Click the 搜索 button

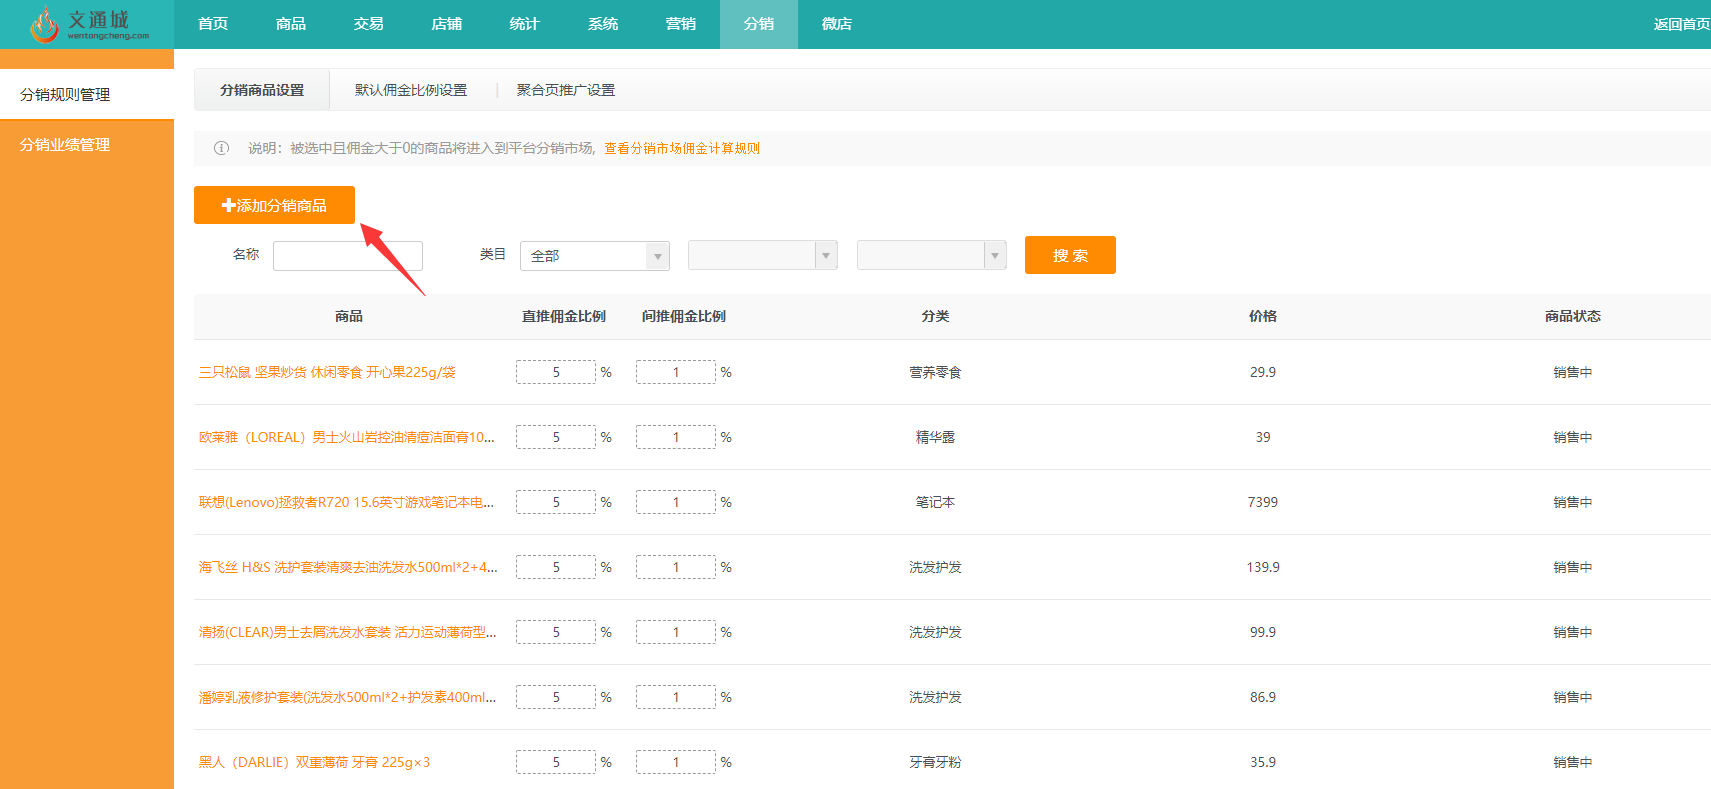1070,255
